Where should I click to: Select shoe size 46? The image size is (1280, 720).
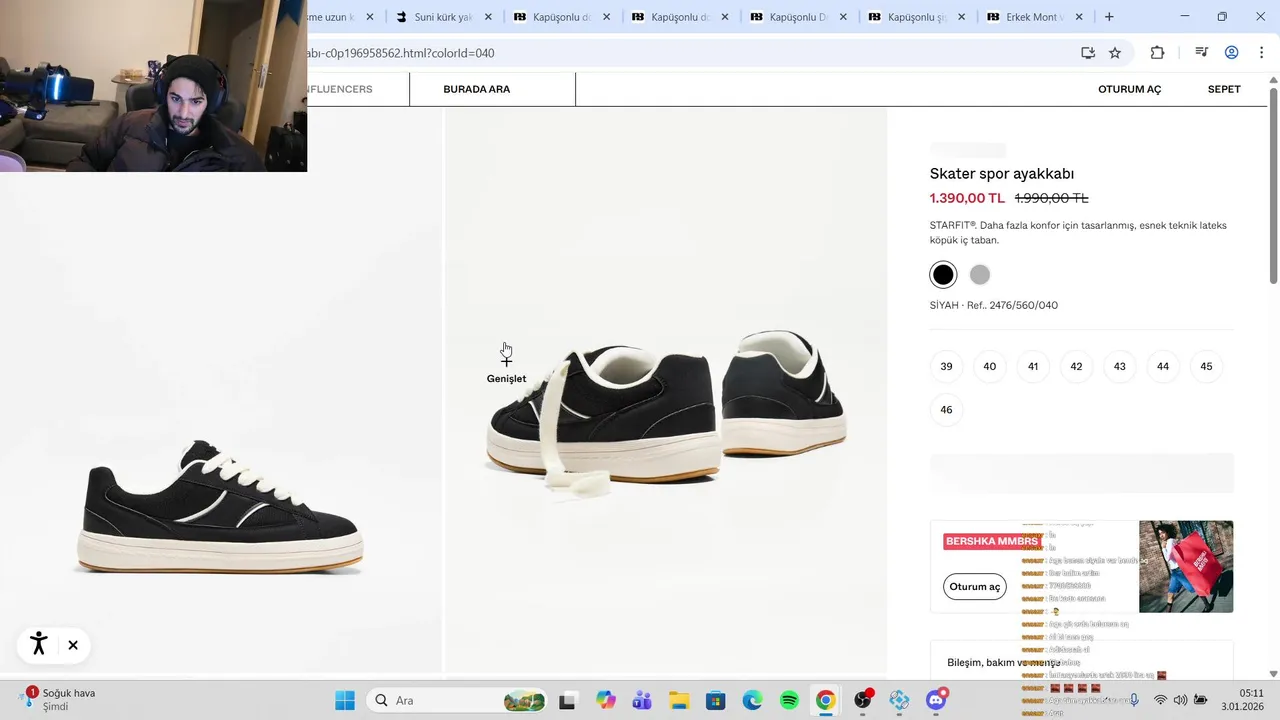click(x=946, y=409)
